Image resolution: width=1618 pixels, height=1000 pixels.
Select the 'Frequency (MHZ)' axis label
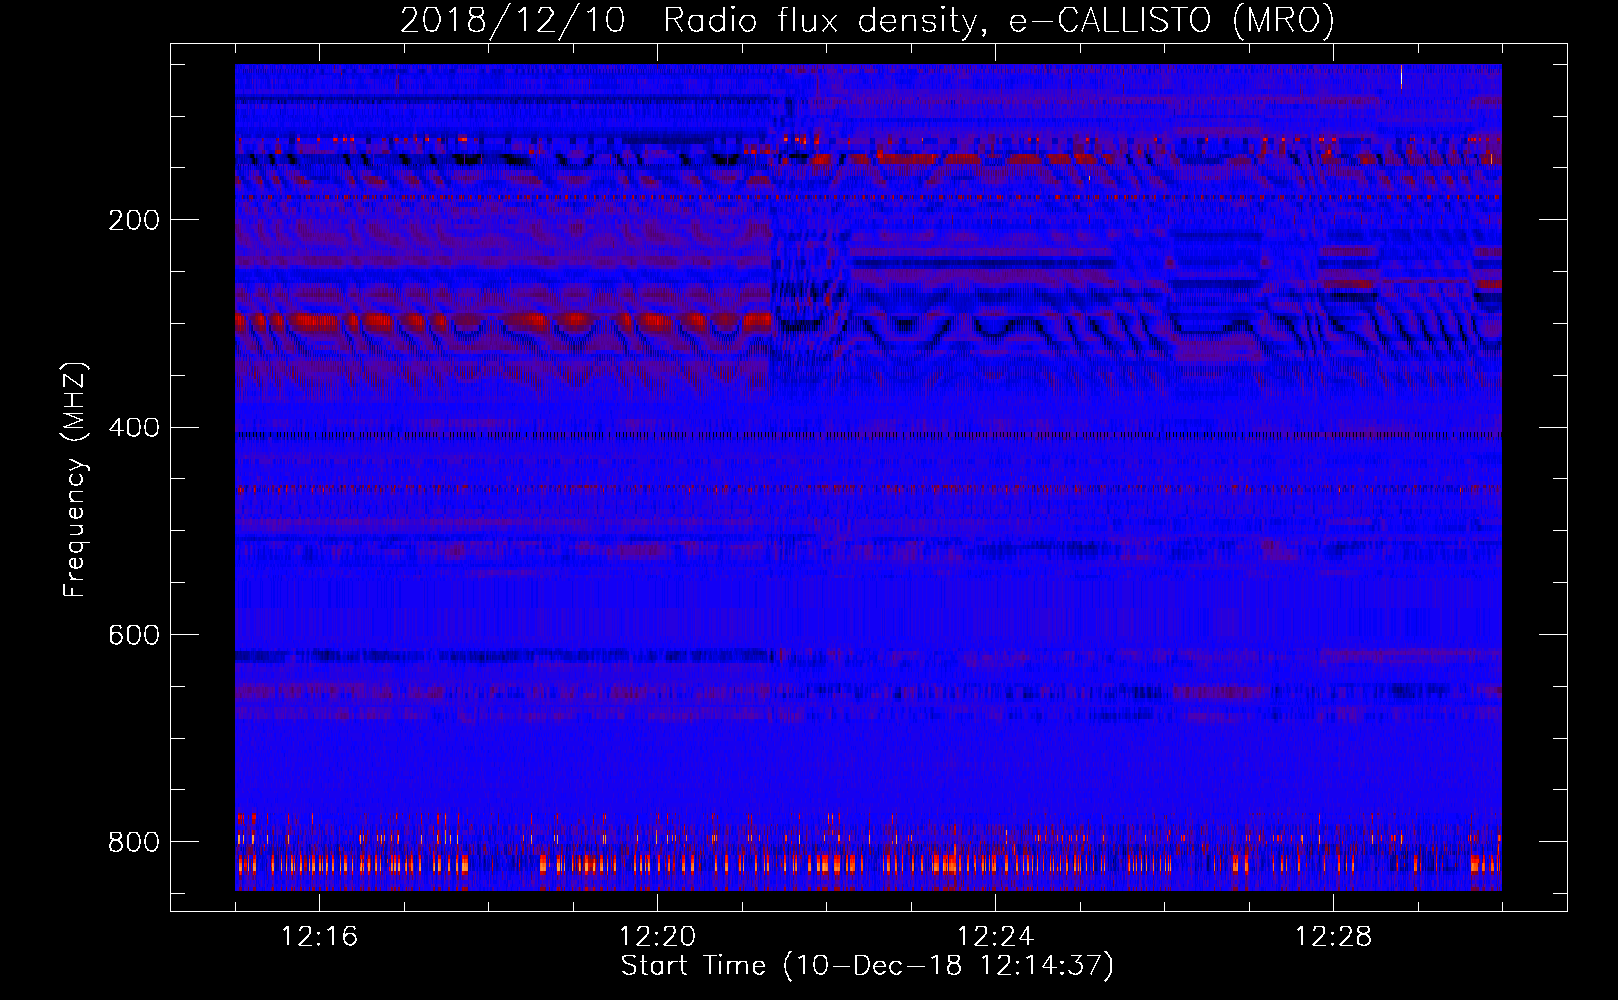pyautogui.click(x=75, y=479)
